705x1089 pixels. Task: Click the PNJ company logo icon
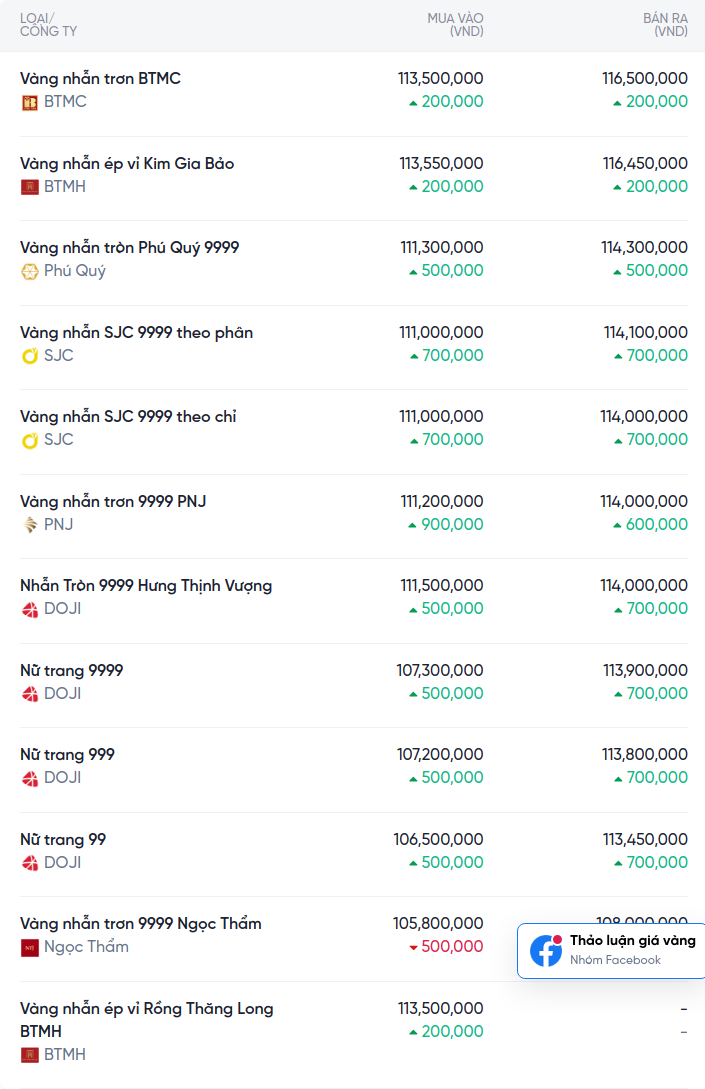click(30, 525)
